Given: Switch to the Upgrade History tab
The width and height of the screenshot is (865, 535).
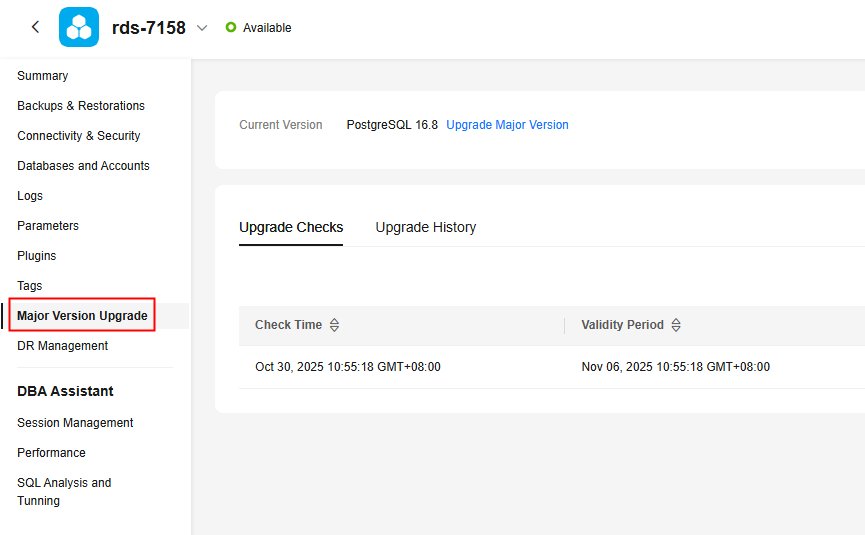Looking at the screenshot, I should point(425,227).
